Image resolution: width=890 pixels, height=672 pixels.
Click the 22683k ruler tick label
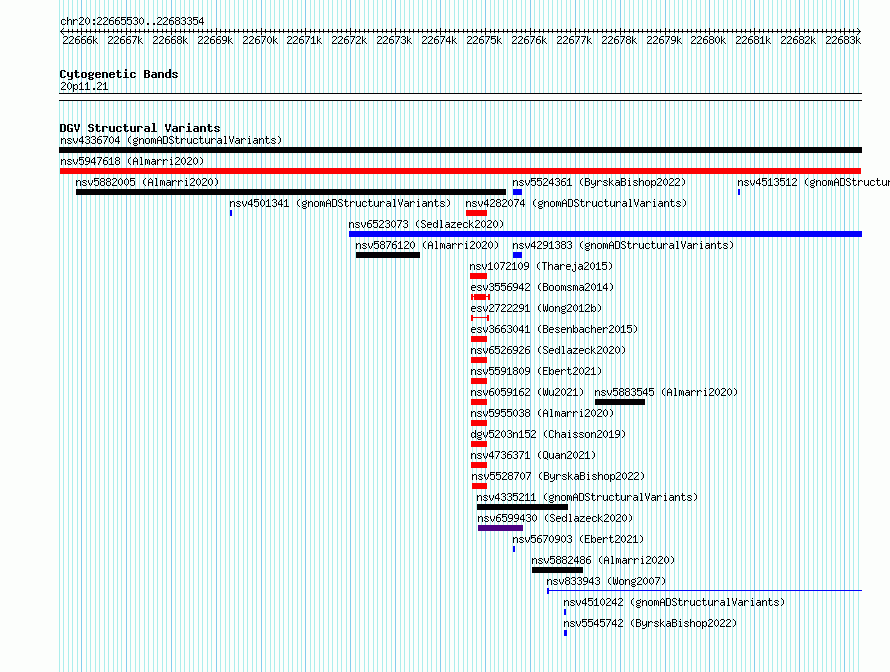pyautogui.click(x=843, y=40)
